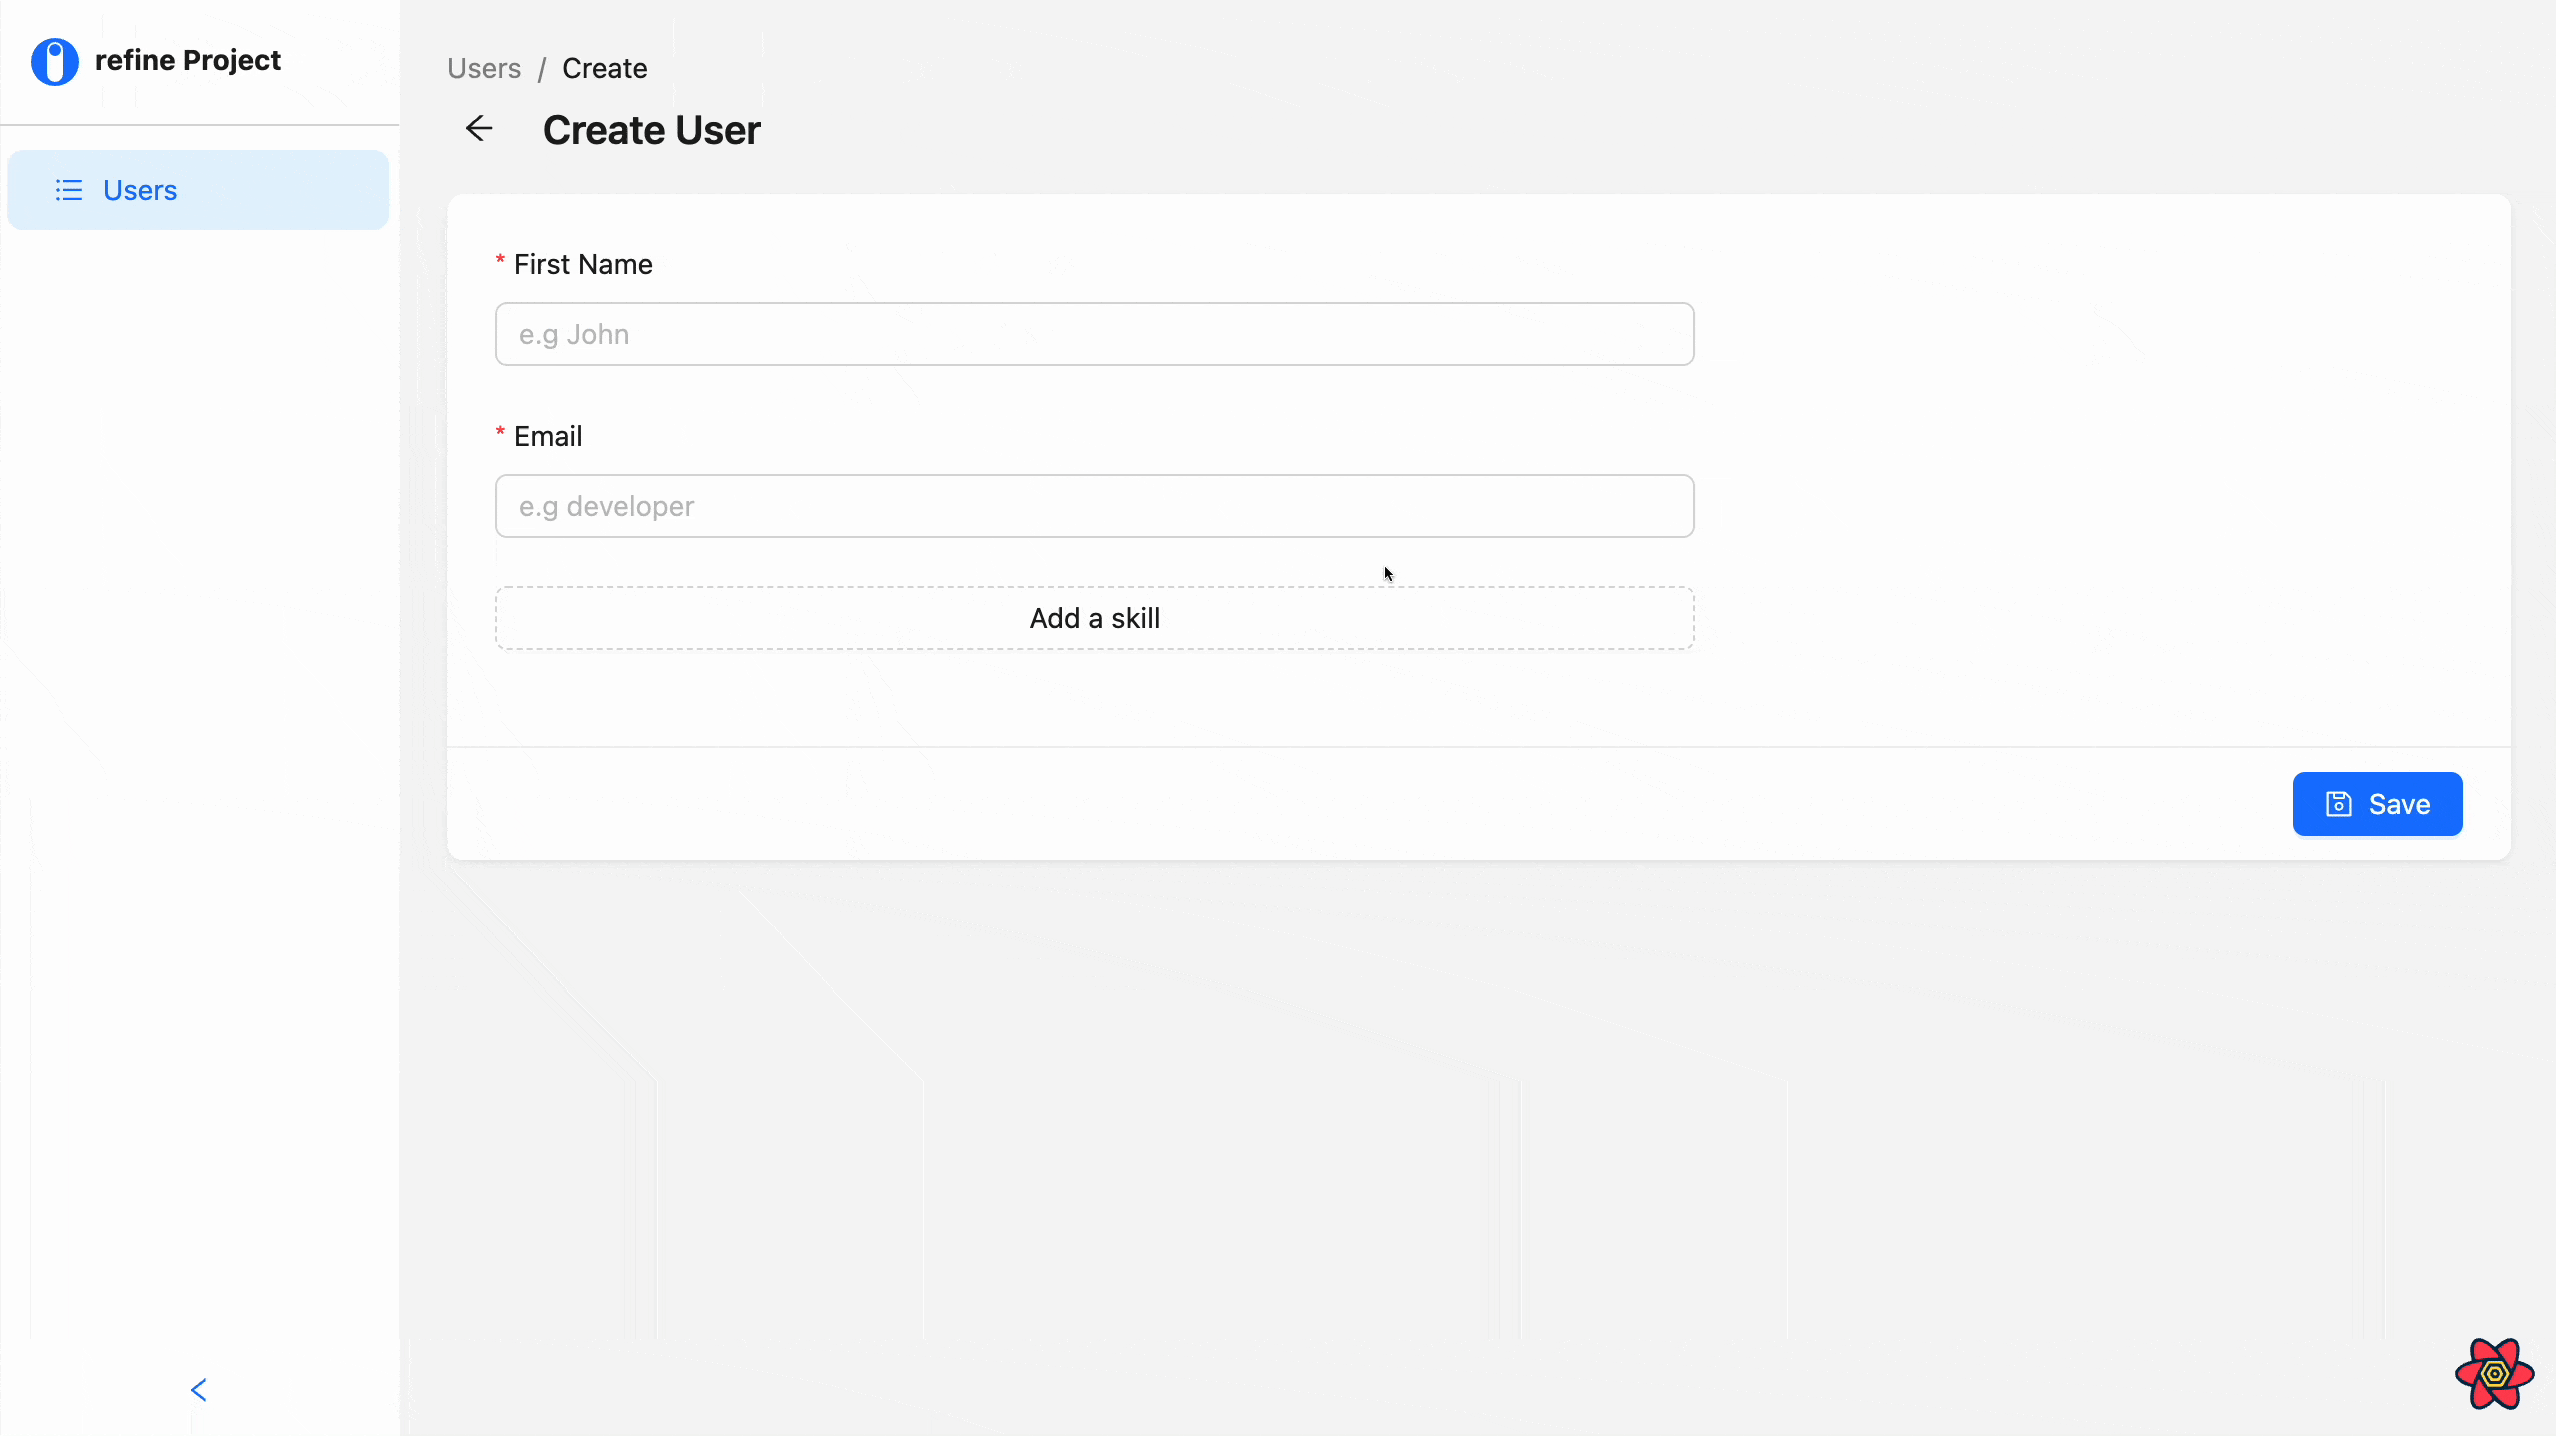Open the refine Project title link
This screenshot has height=1436, width=2556.
click(x=187, y=61)
